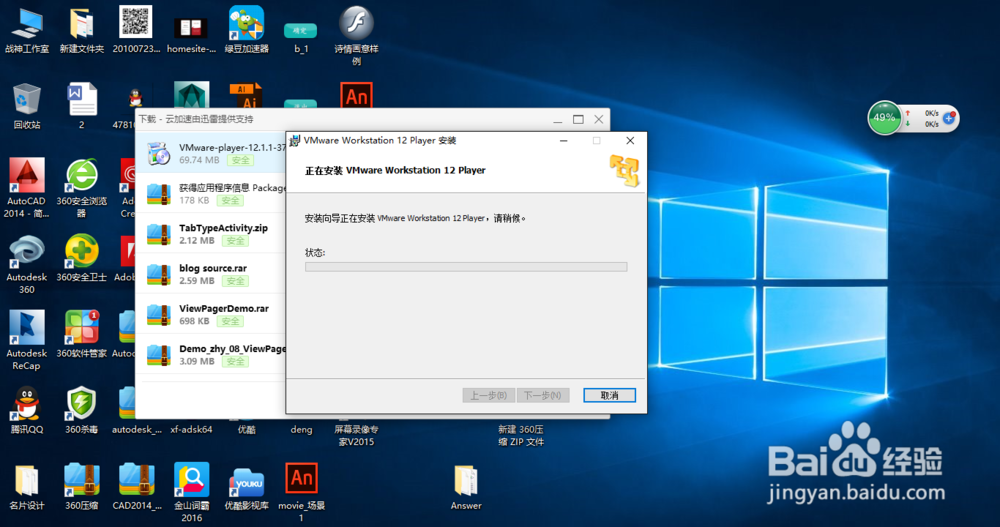The width and height of the screenshot is (1000, 527).
Task: Launch 优酷影视库 shortcut
Action: coord(246,487)
